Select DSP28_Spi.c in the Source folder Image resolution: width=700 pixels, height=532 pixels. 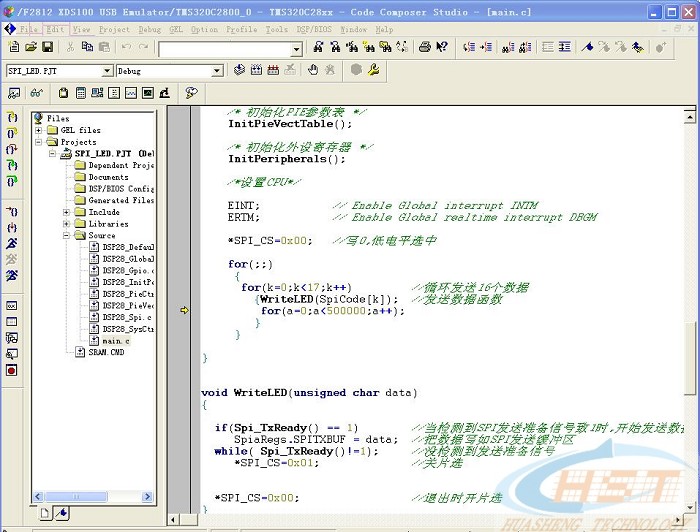pos(127,317)
